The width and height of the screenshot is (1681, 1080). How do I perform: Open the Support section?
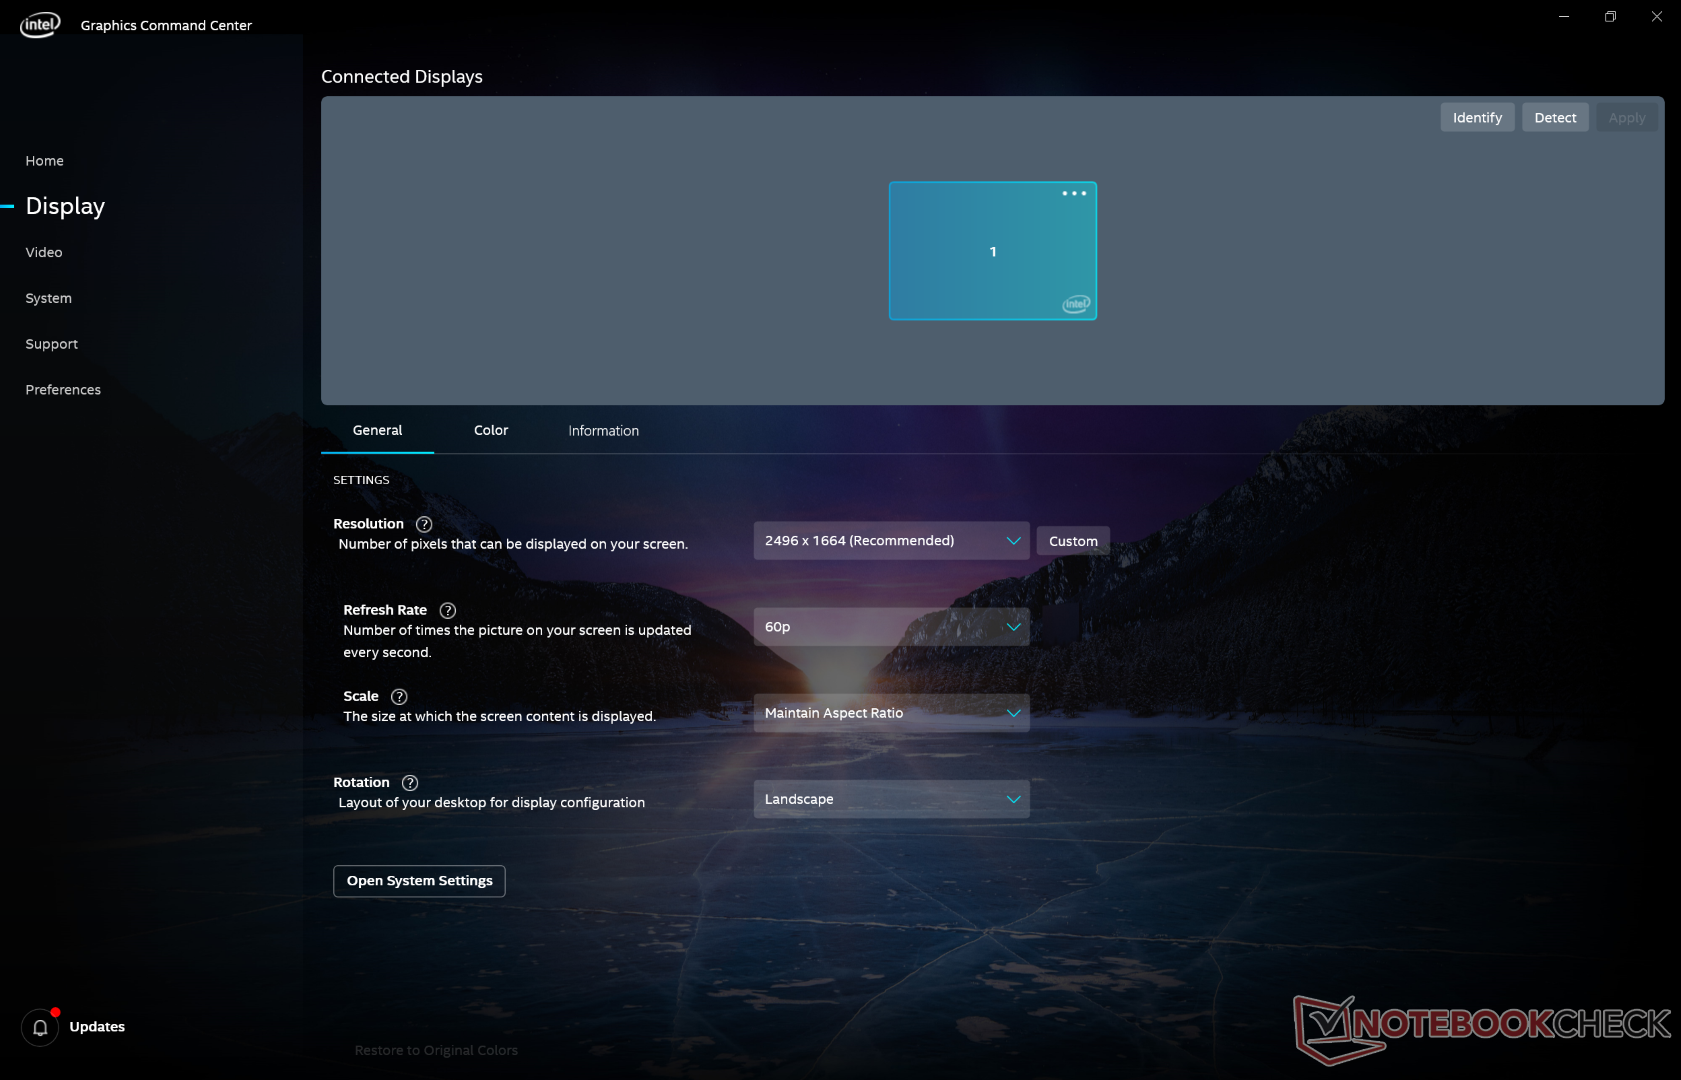[52, 344]
